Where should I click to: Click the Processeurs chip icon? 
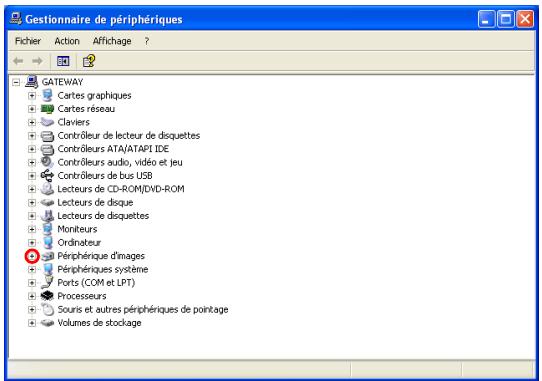pos(47,296)
